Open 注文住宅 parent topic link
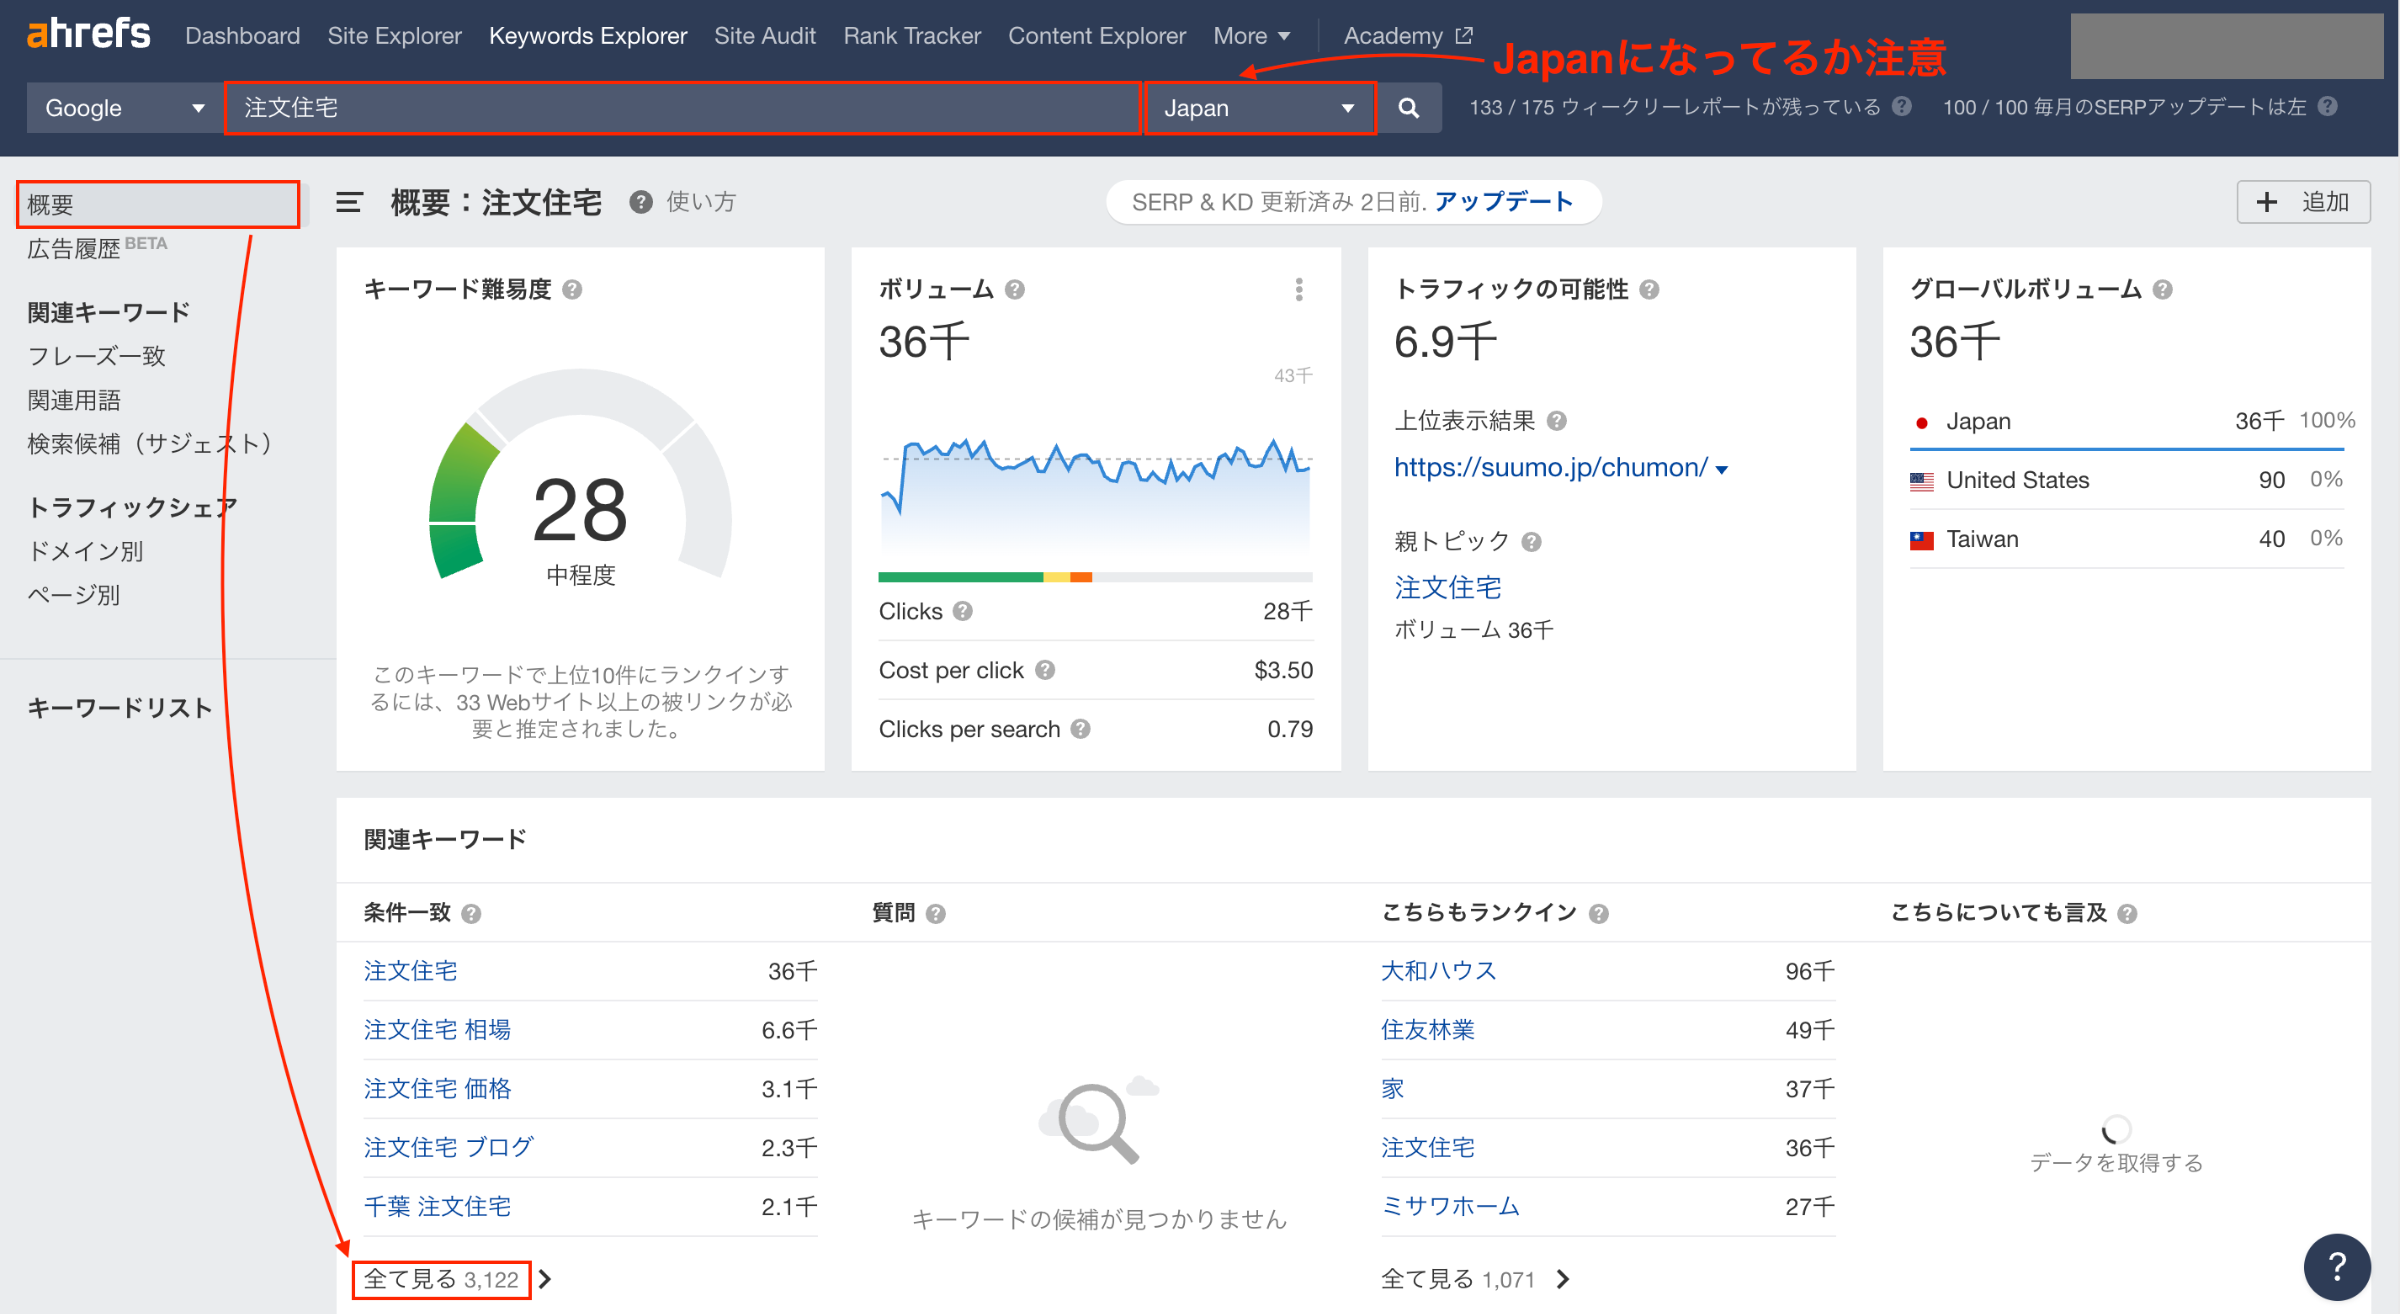 pyautogui.click(x=1448, y=588)
